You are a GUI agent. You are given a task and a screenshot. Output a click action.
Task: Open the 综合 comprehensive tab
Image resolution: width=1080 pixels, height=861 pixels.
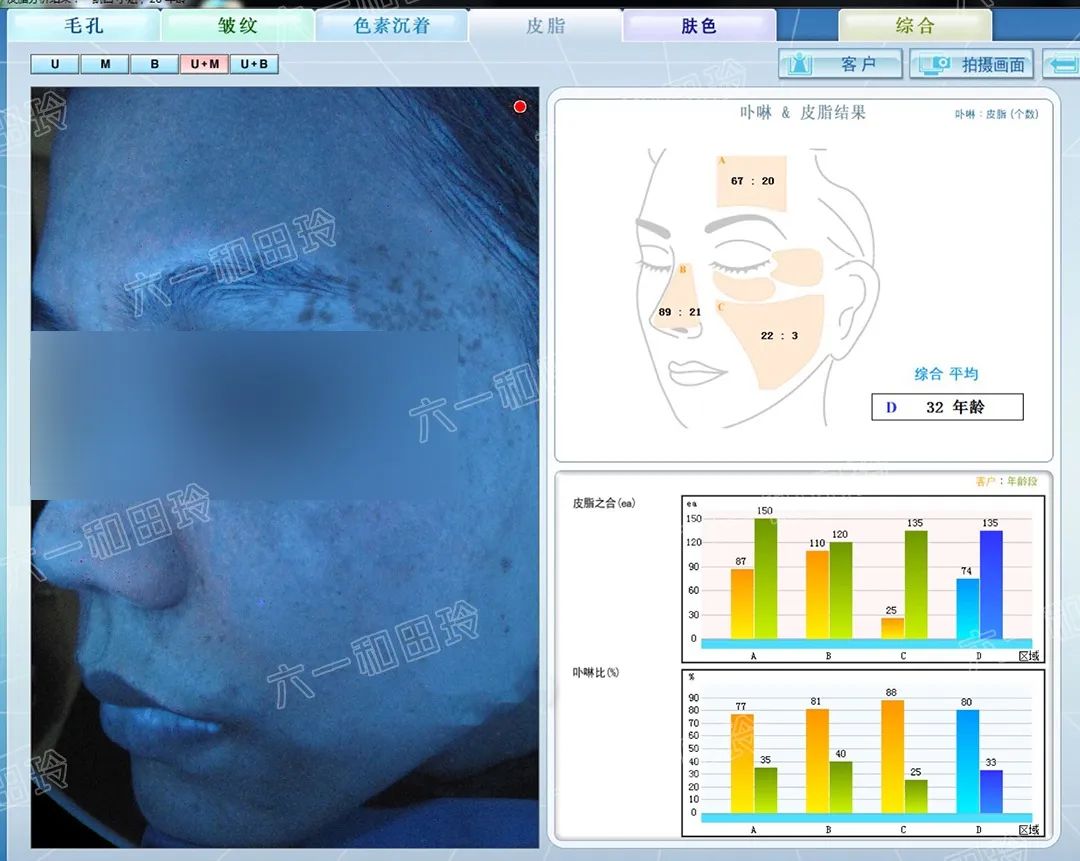tap(917, 24)
